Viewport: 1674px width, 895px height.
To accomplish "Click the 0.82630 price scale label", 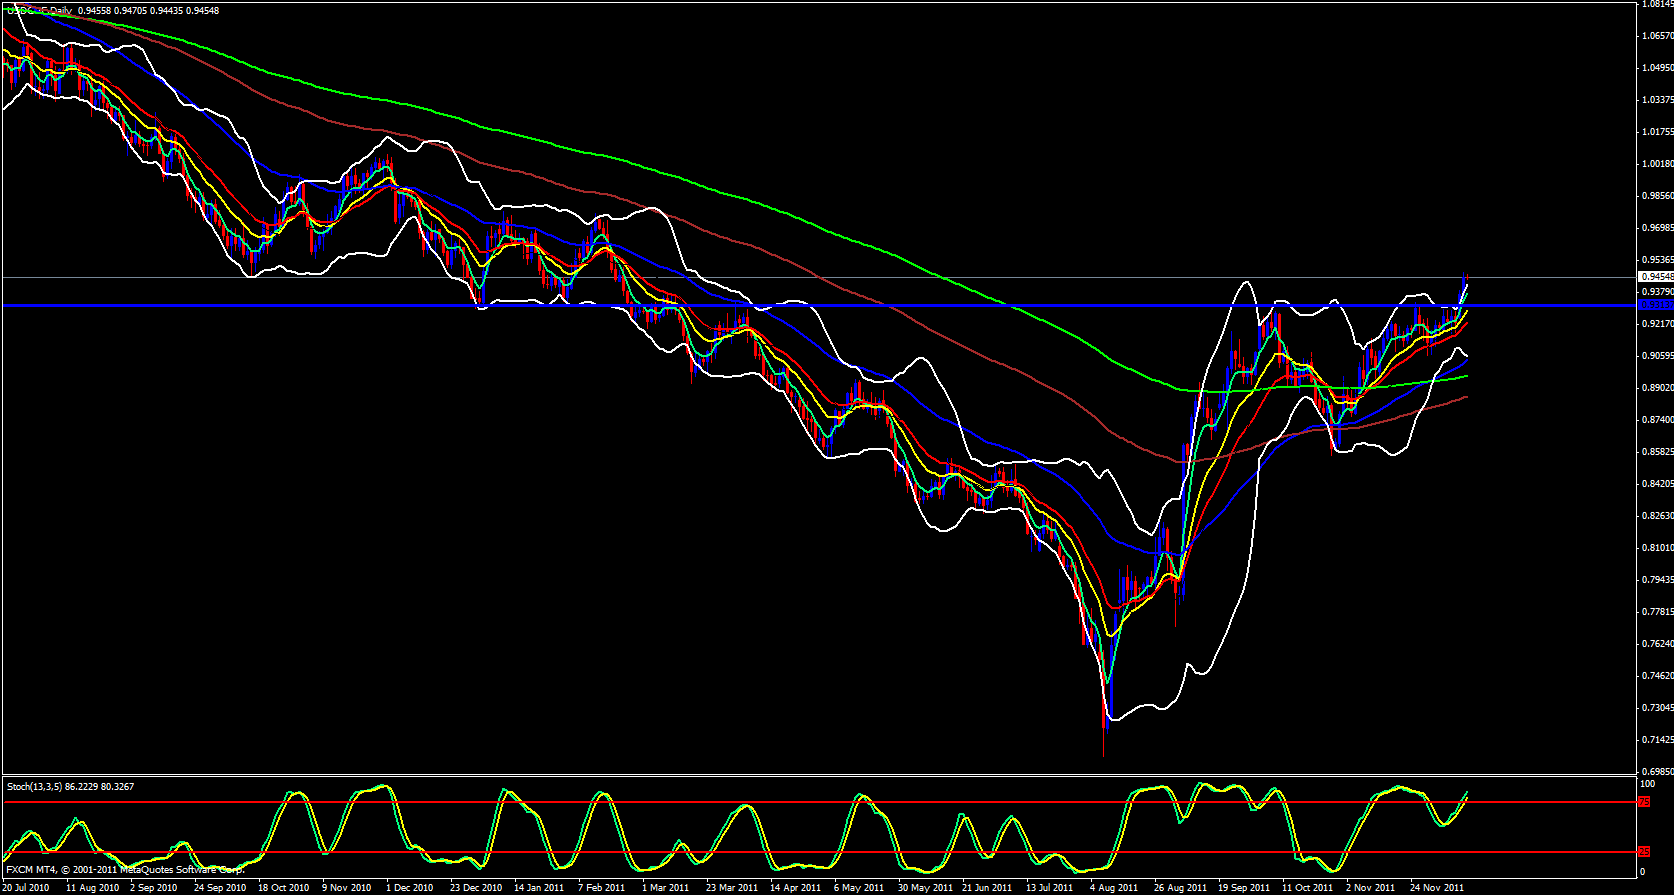I will coord(1656,516).
